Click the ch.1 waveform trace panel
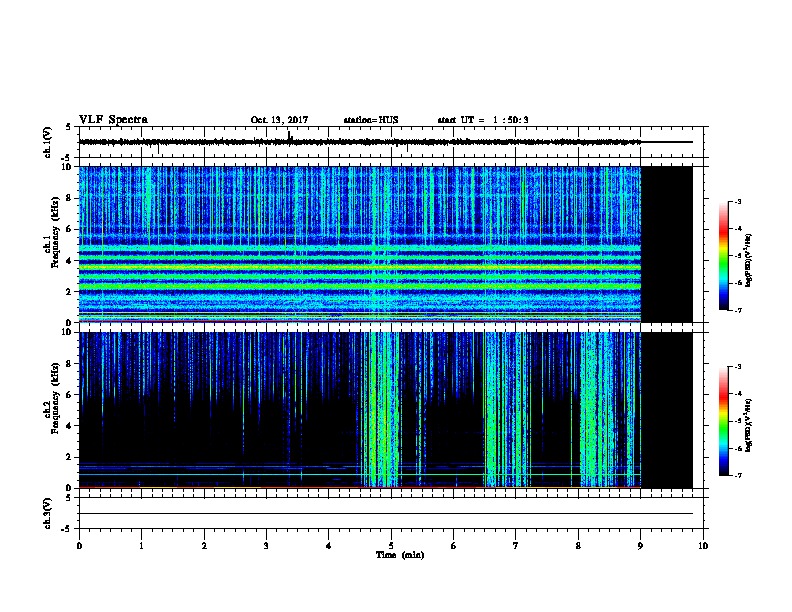The height and width of the screenshot is (612, 792). [x=391, y=142]
